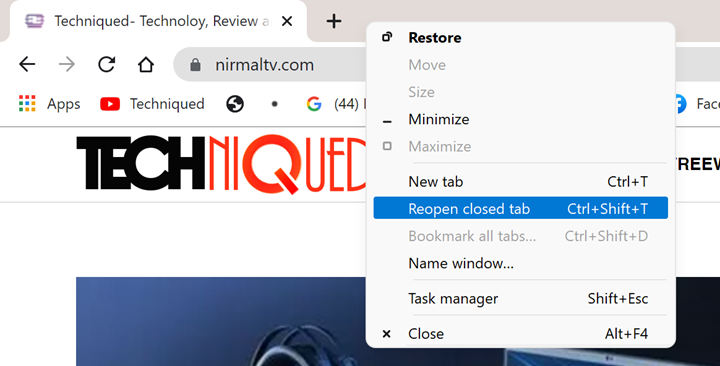
Task: Select the Techniqued tab
Action: [x=158, y=21]
